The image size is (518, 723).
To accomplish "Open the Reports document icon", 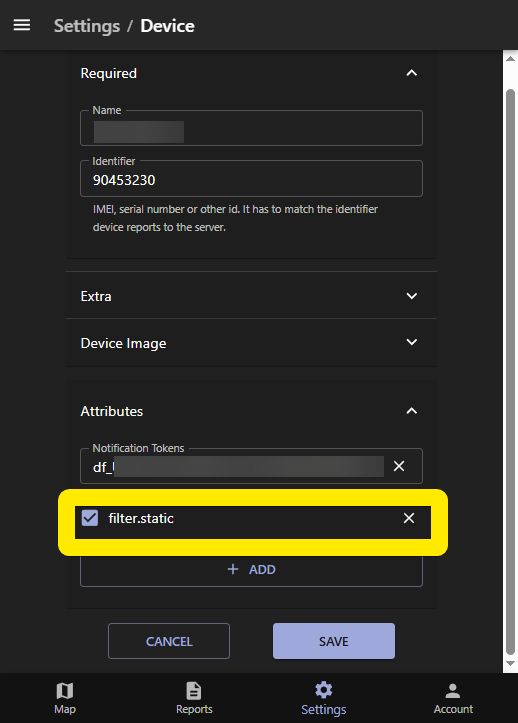I will point(194,690).
